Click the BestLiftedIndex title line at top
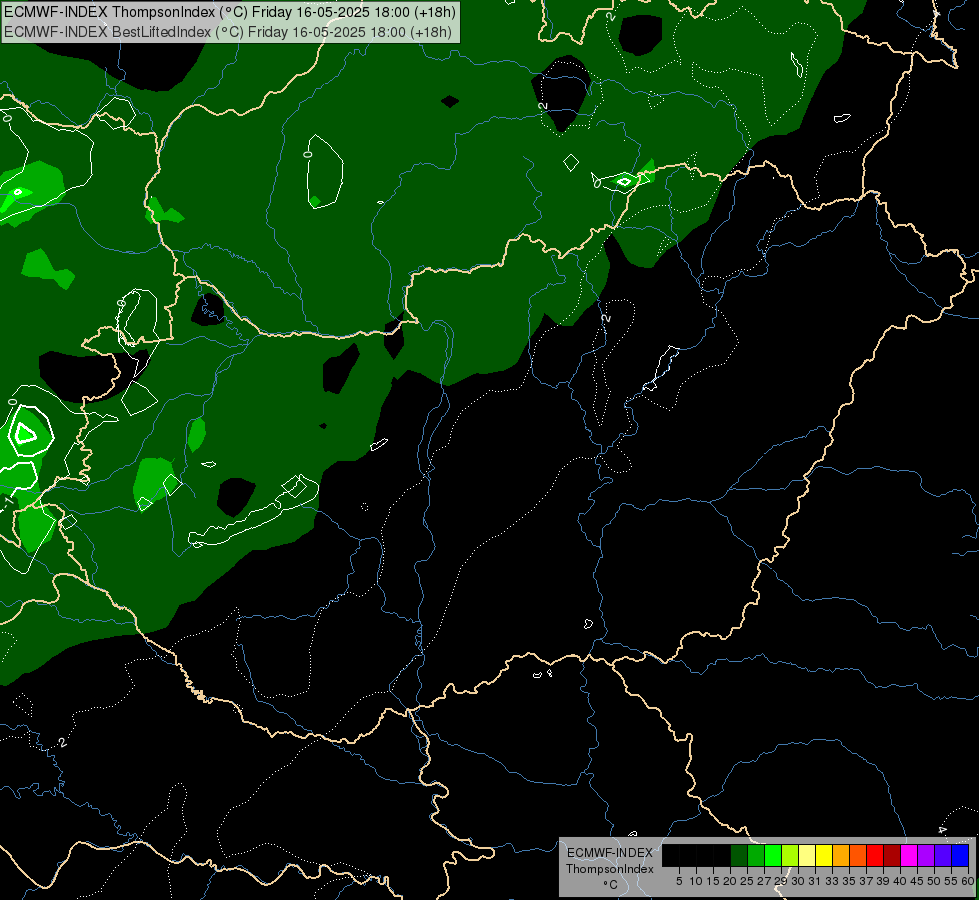The height and width of the screenshot is (900, 979). (227, 32)
